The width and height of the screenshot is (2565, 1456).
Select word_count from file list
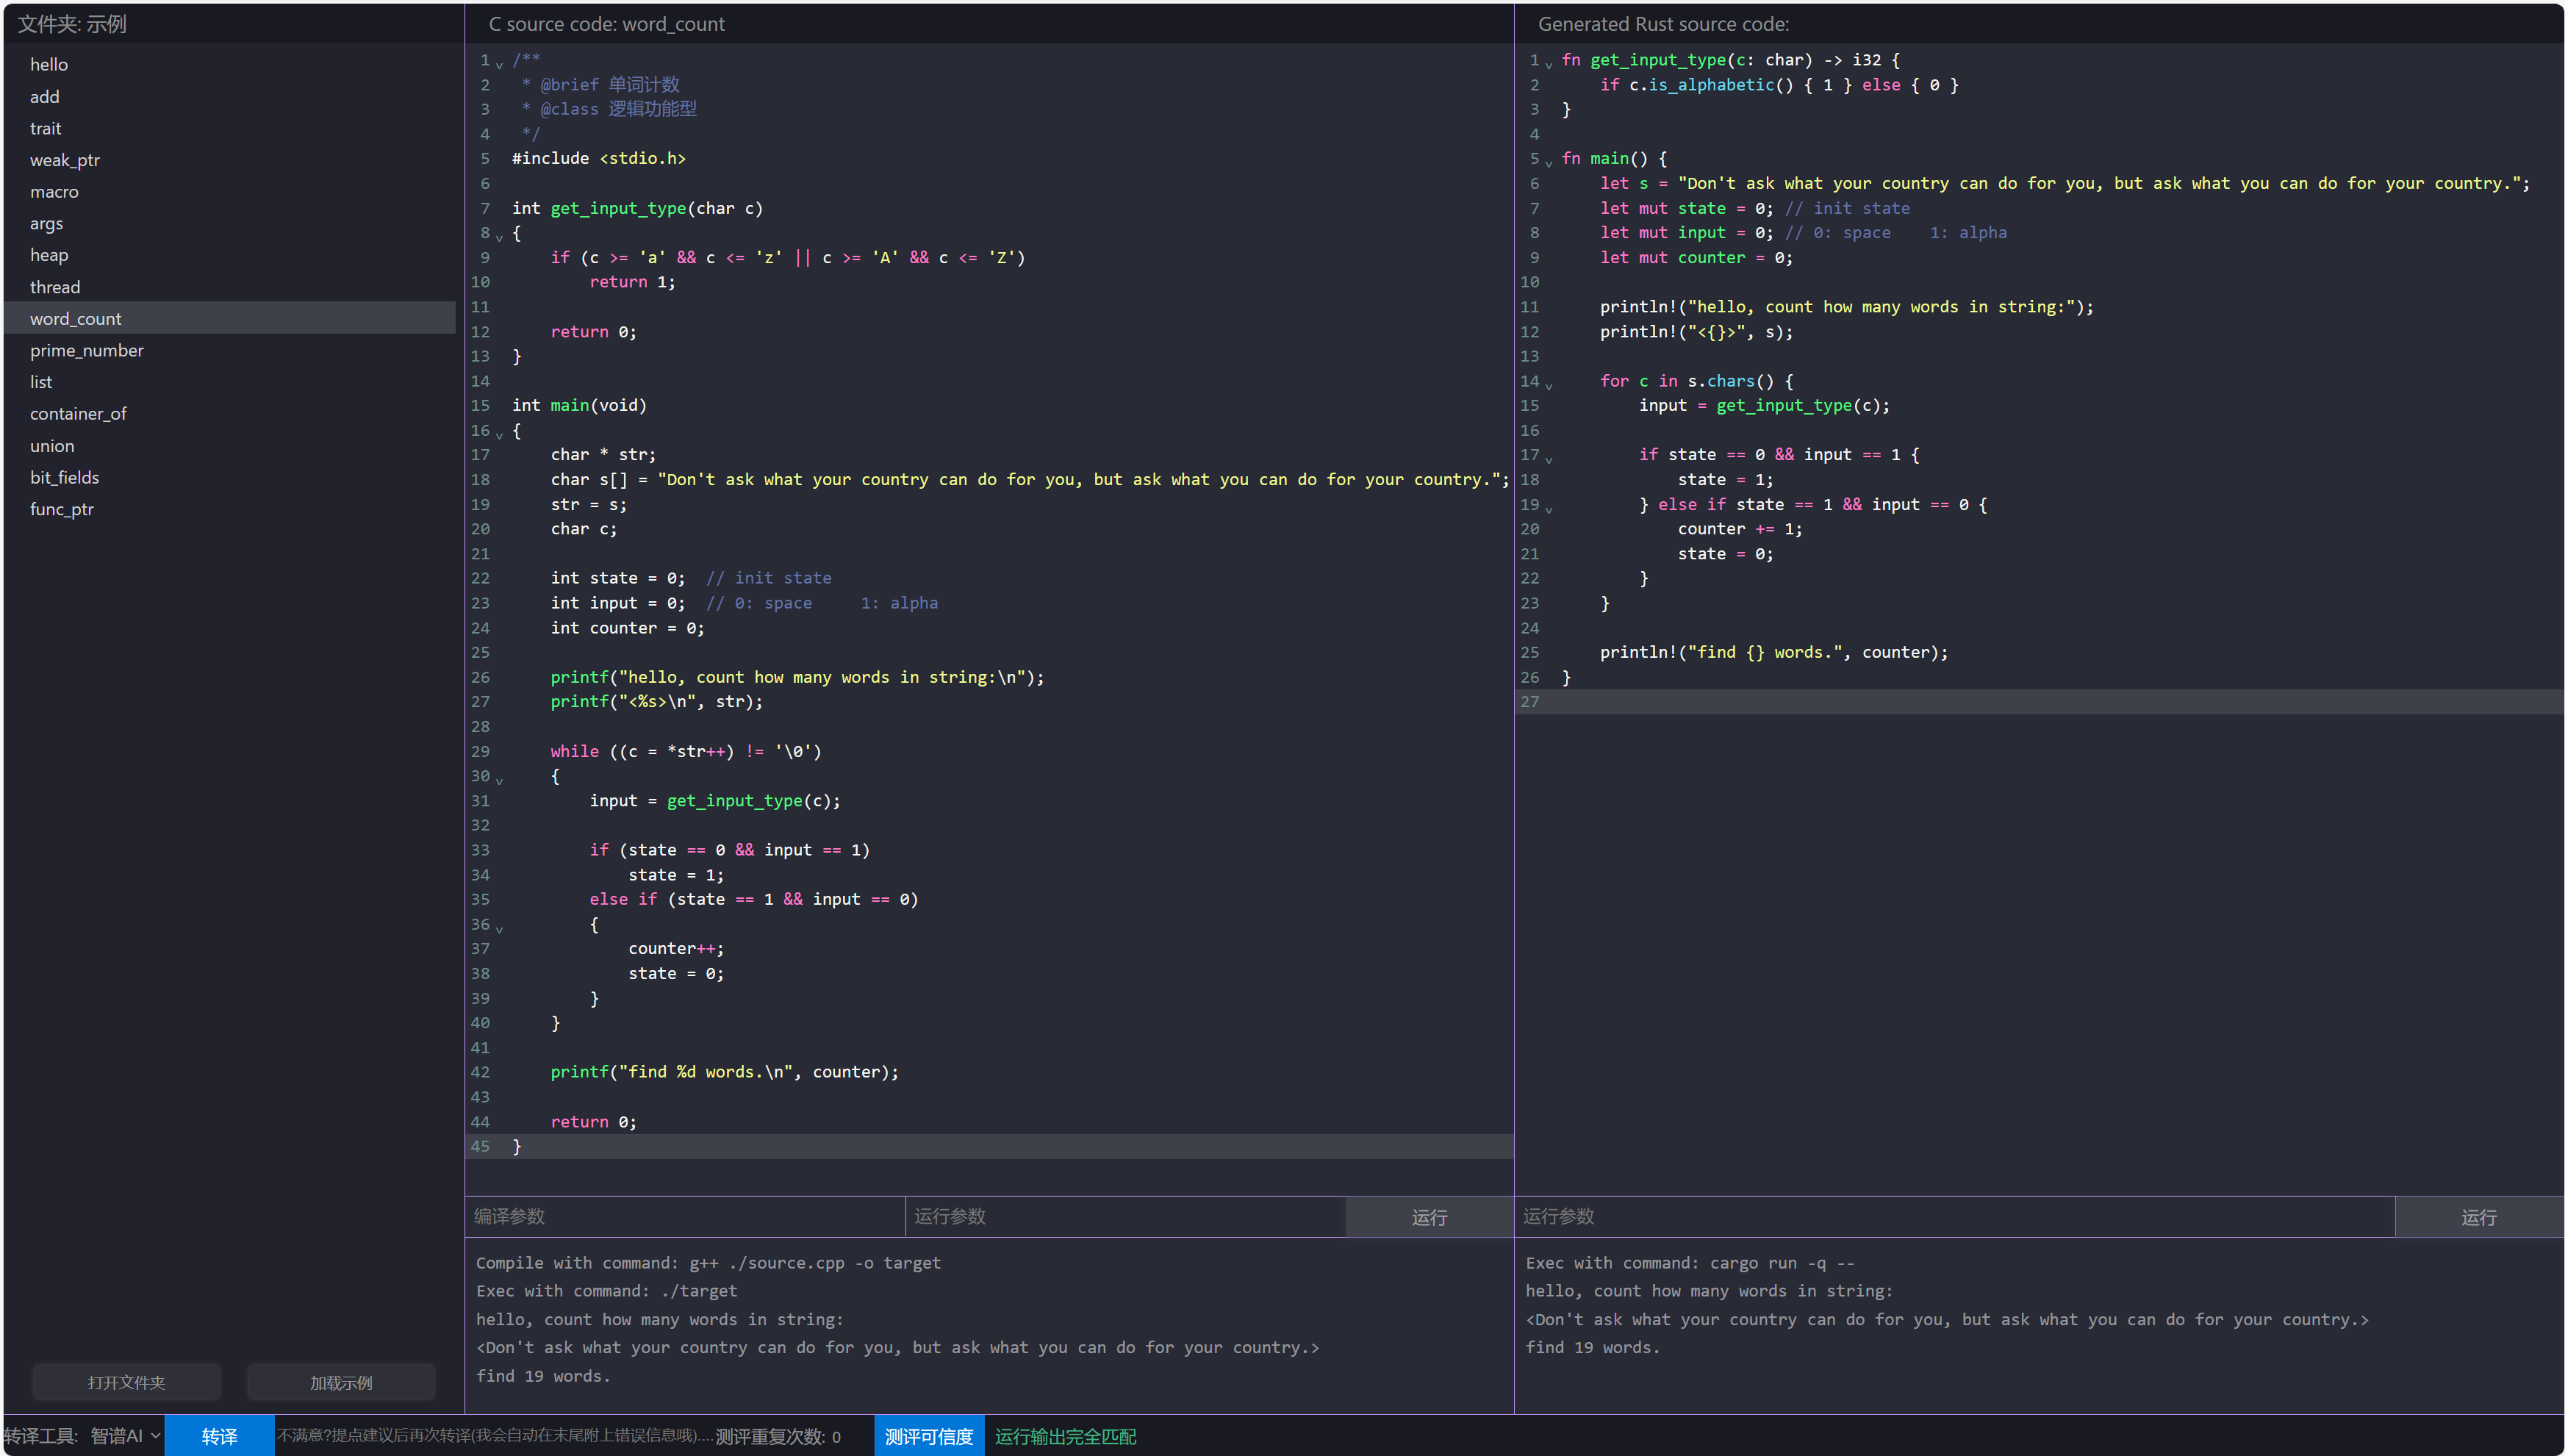[76, 318]
